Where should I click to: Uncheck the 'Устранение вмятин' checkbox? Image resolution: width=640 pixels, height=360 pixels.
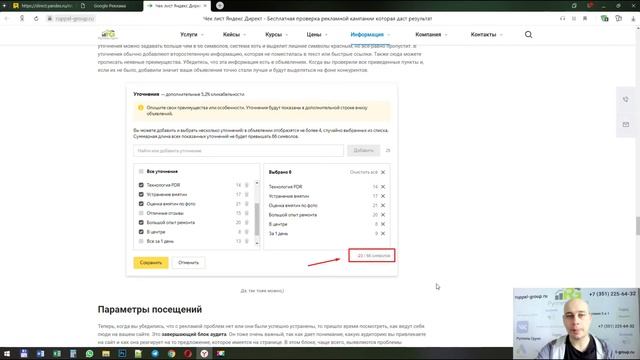click(141, 194)
